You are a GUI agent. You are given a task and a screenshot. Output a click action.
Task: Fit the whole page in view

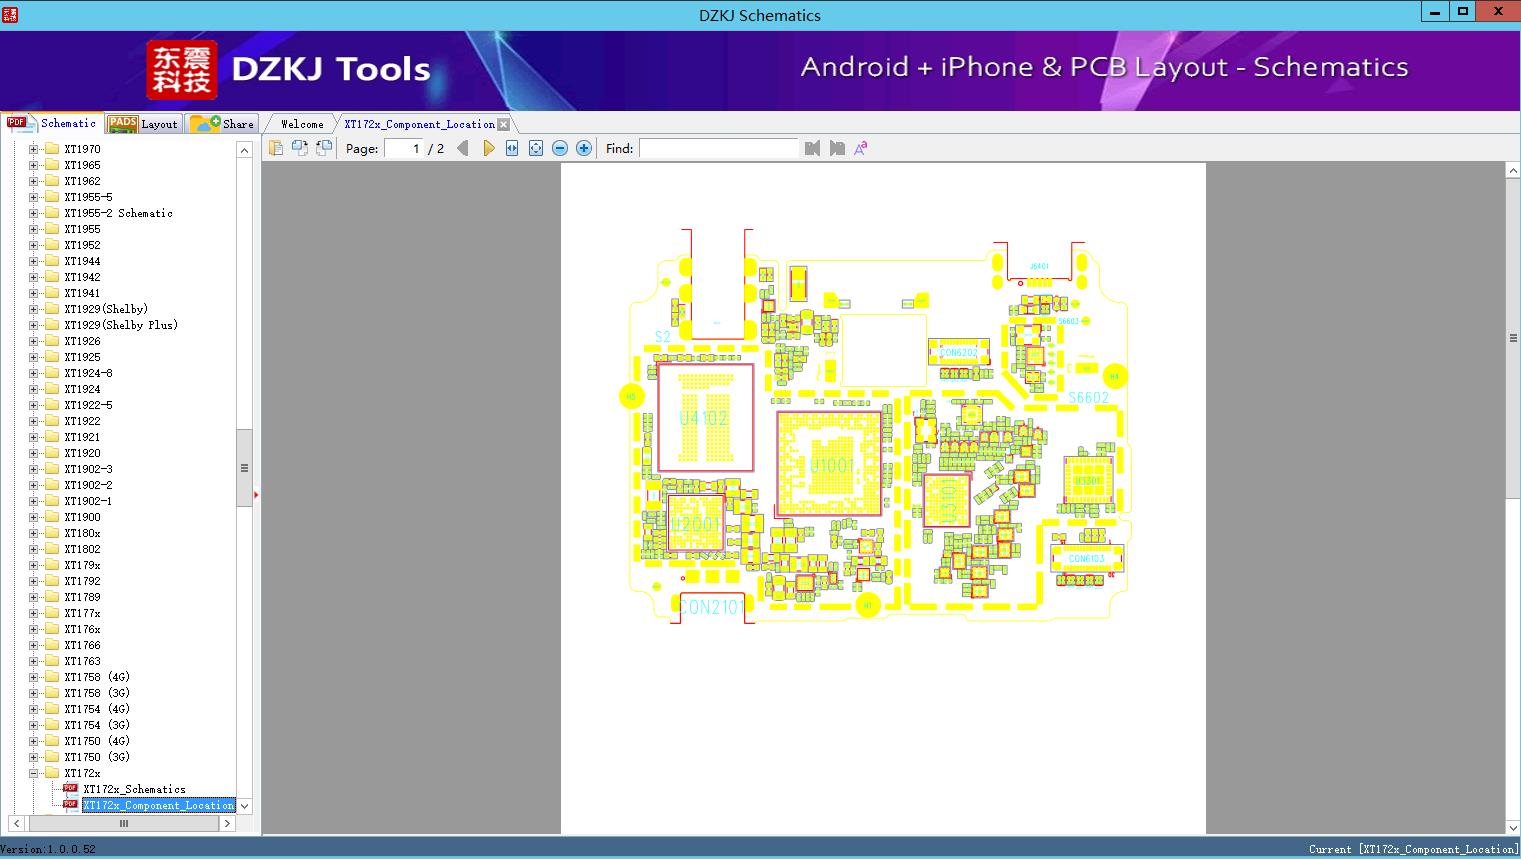[x=536, y=148]
